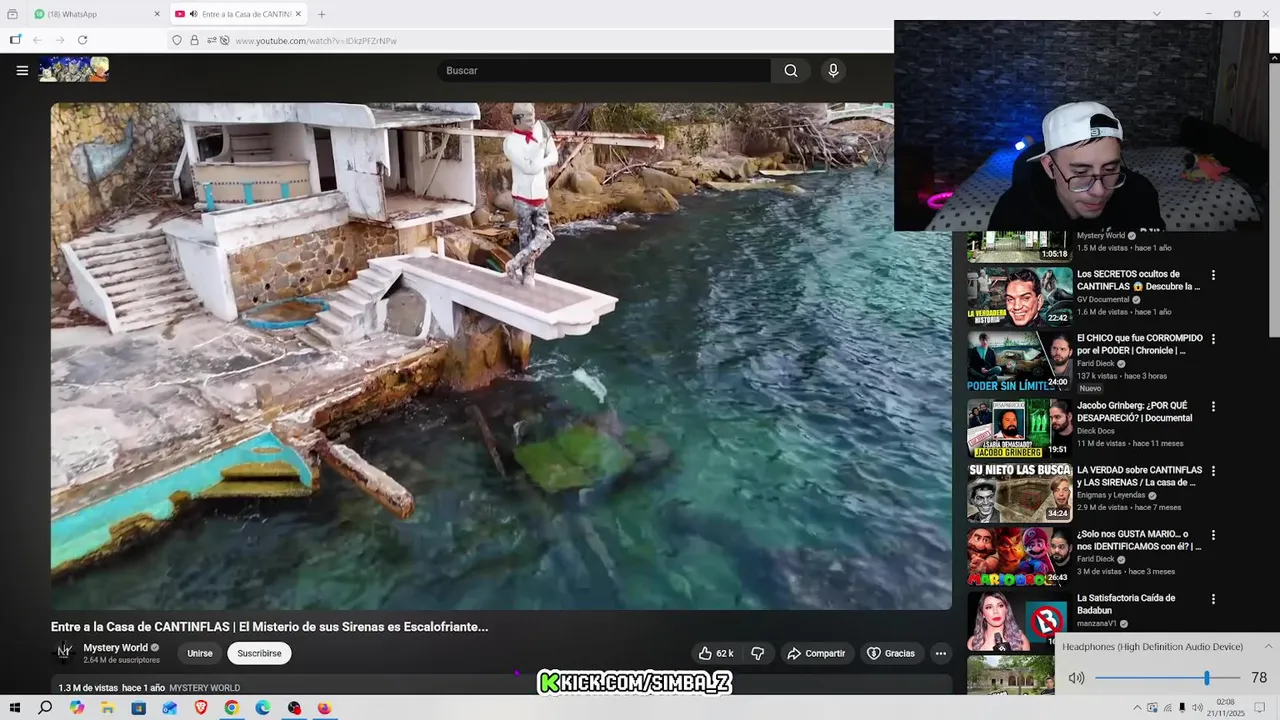Open El CHICO que fue CORROMPIDO video title
1280x720 pixels.
[1139, 344]
